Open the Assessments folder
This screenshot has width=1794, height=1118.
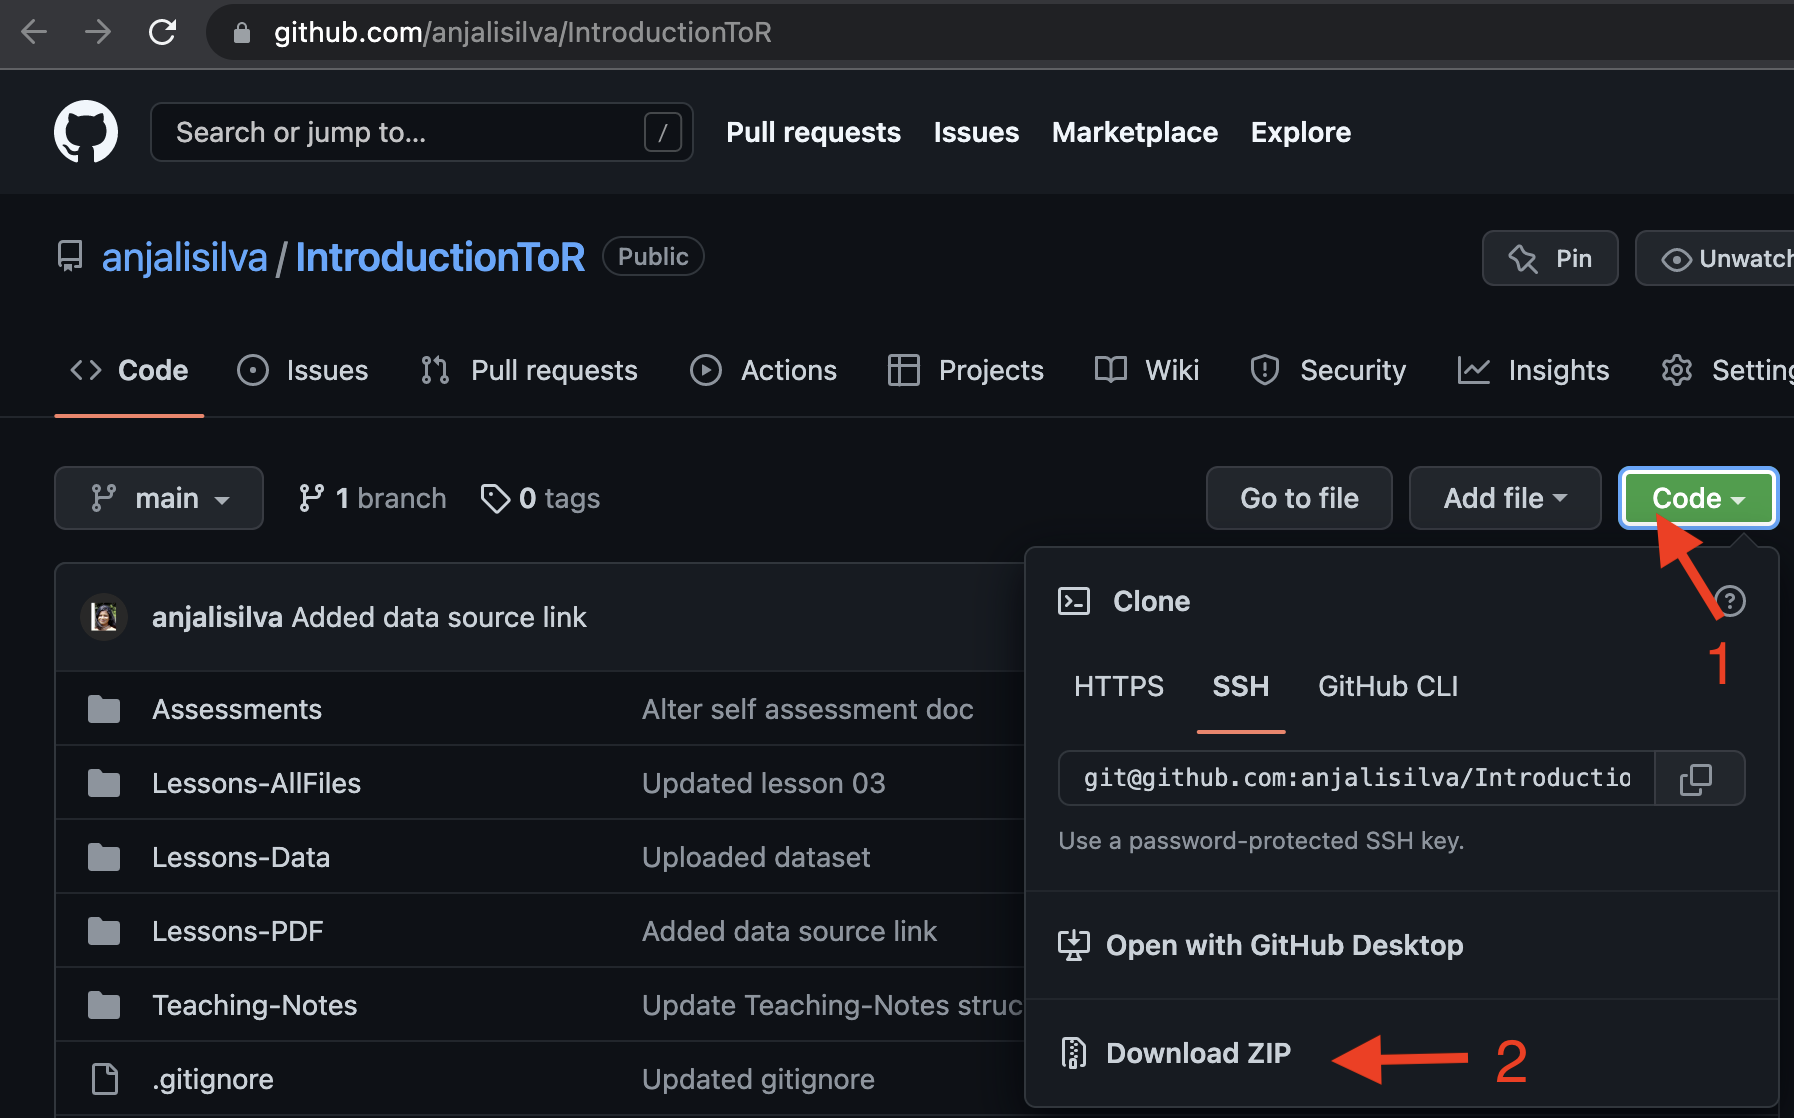click(x=237, y=709)
